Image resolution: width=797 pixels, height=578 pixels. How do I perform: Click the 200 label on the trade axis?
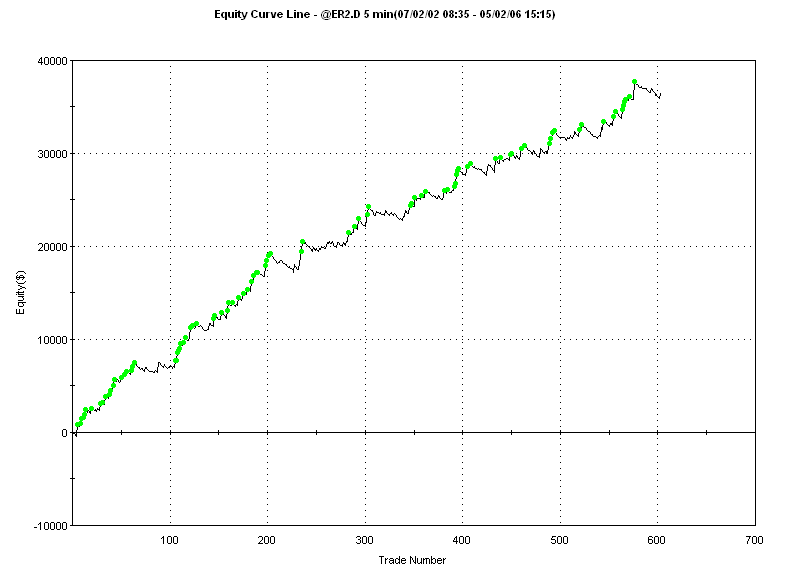[266, 540]
